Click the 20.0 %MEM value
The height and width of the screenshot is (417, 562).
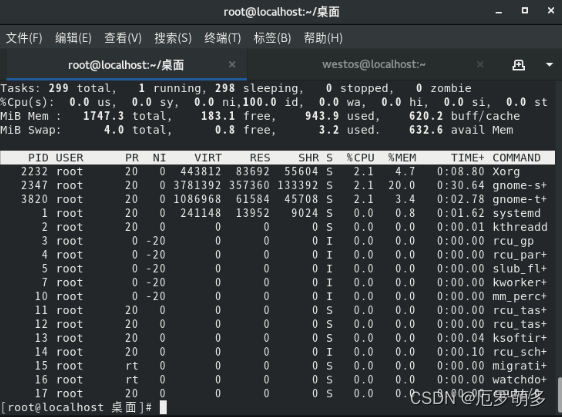pos(401,186)
